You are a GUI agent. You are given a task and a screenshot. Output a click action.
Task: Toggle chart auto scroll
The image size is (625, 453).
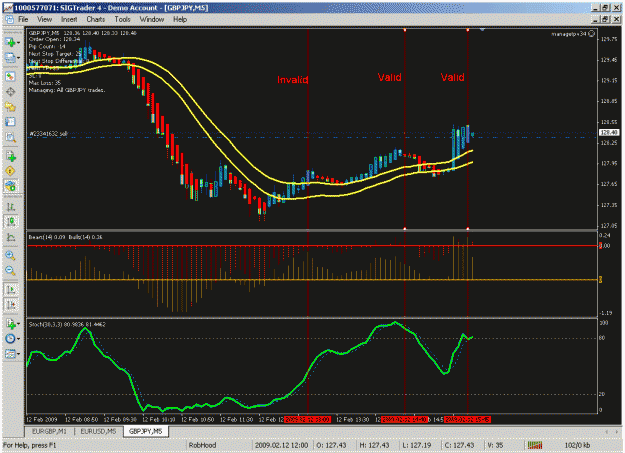tap(10, 290)
